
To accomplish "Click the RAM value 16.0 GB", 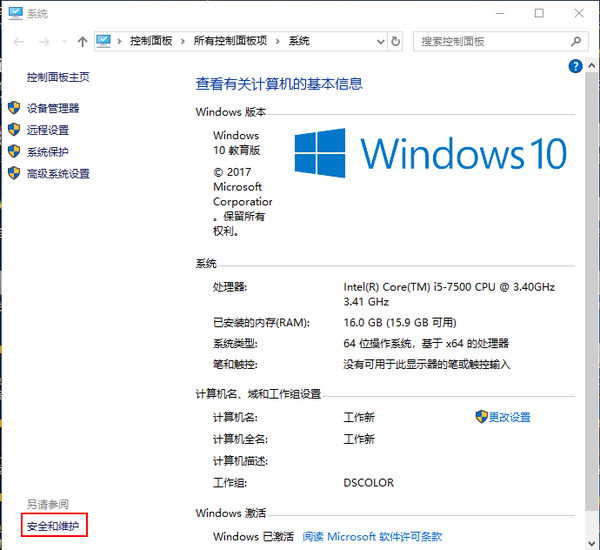I will tap(400, 323).
